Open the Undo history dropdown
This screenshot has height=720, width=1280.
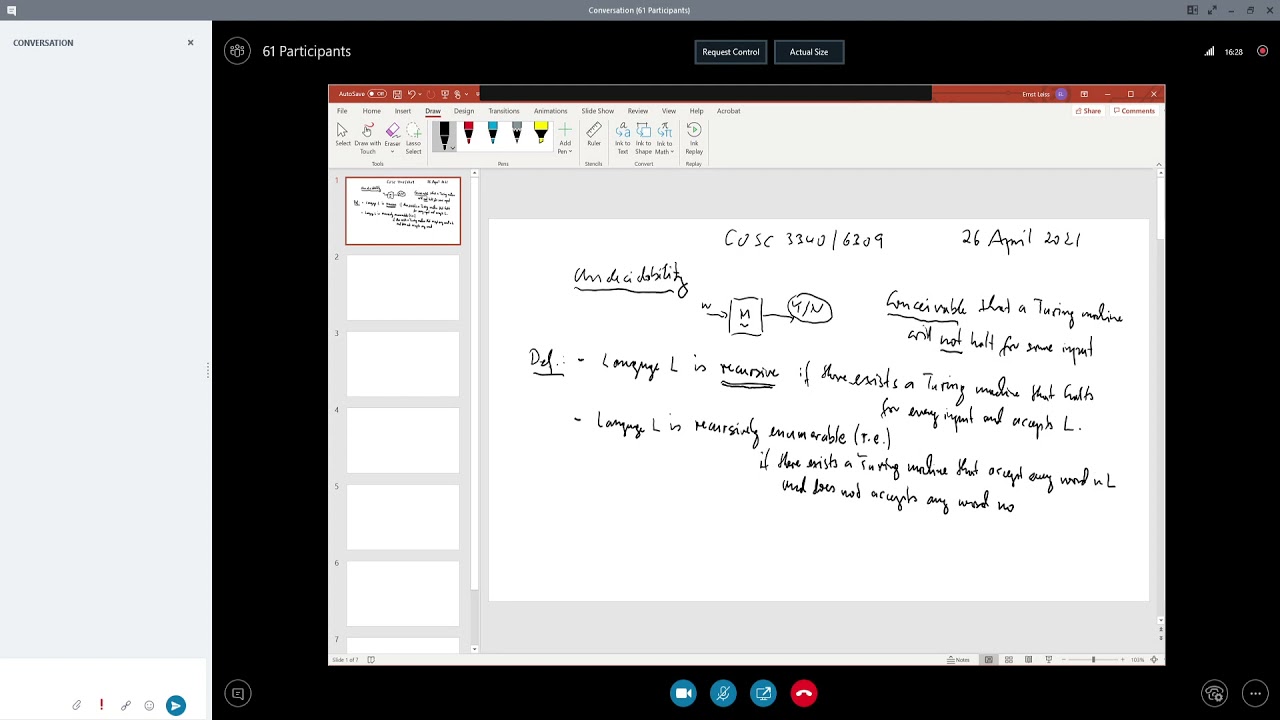click(x=419, y=94)
